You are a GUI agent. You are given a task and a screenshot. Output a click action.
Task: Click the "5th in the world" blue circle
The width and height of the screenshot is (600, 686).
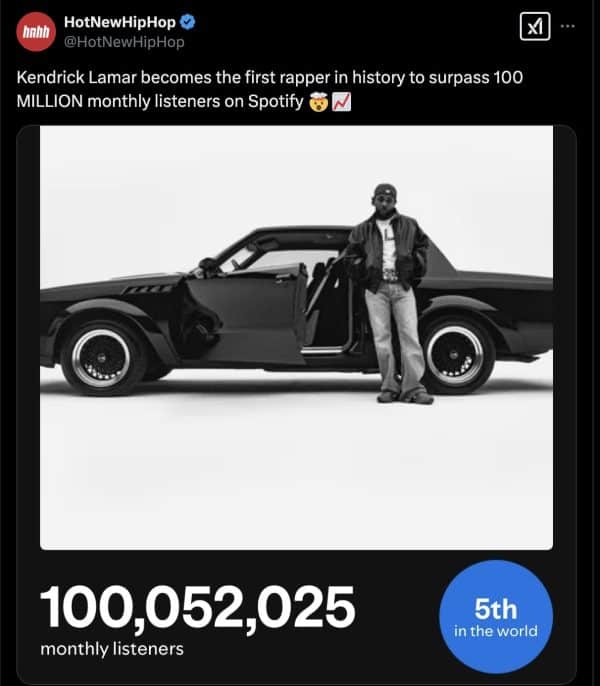click(x=495, y=618)
